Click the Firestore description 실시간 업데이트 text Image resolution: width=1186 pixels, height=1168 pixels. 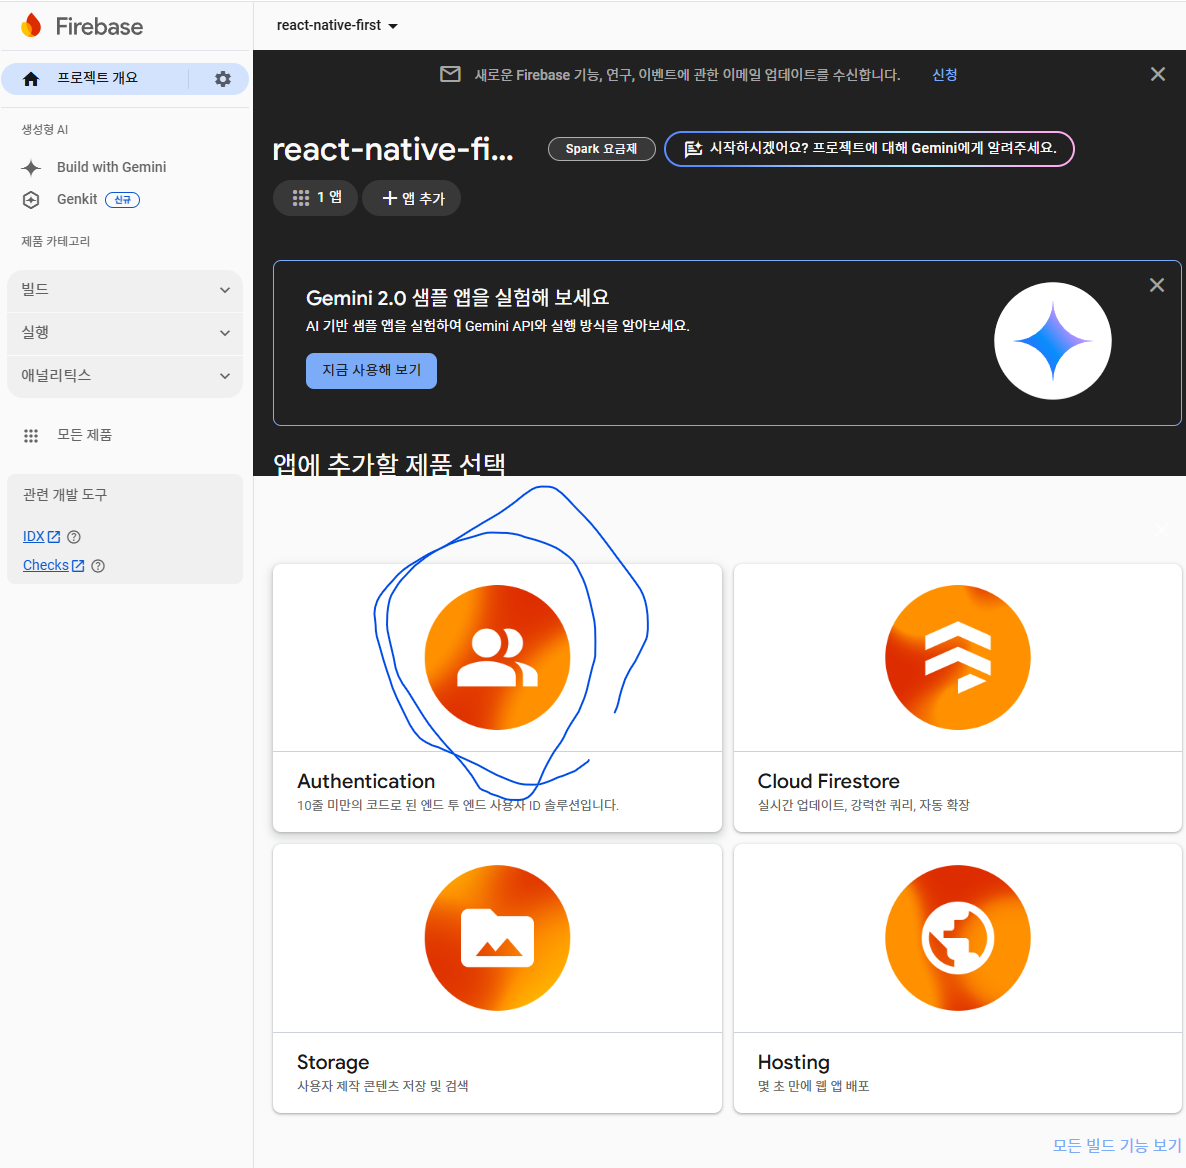click(863, 806)
